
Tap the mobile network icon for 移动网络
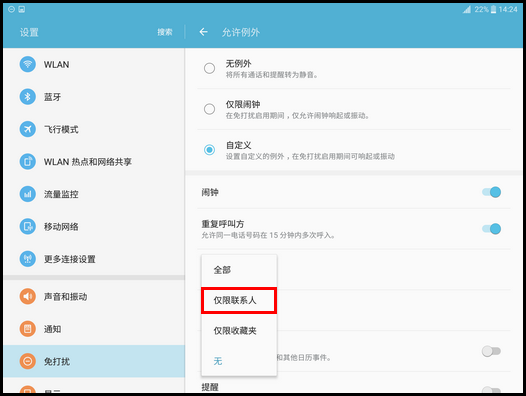point(28,227)
